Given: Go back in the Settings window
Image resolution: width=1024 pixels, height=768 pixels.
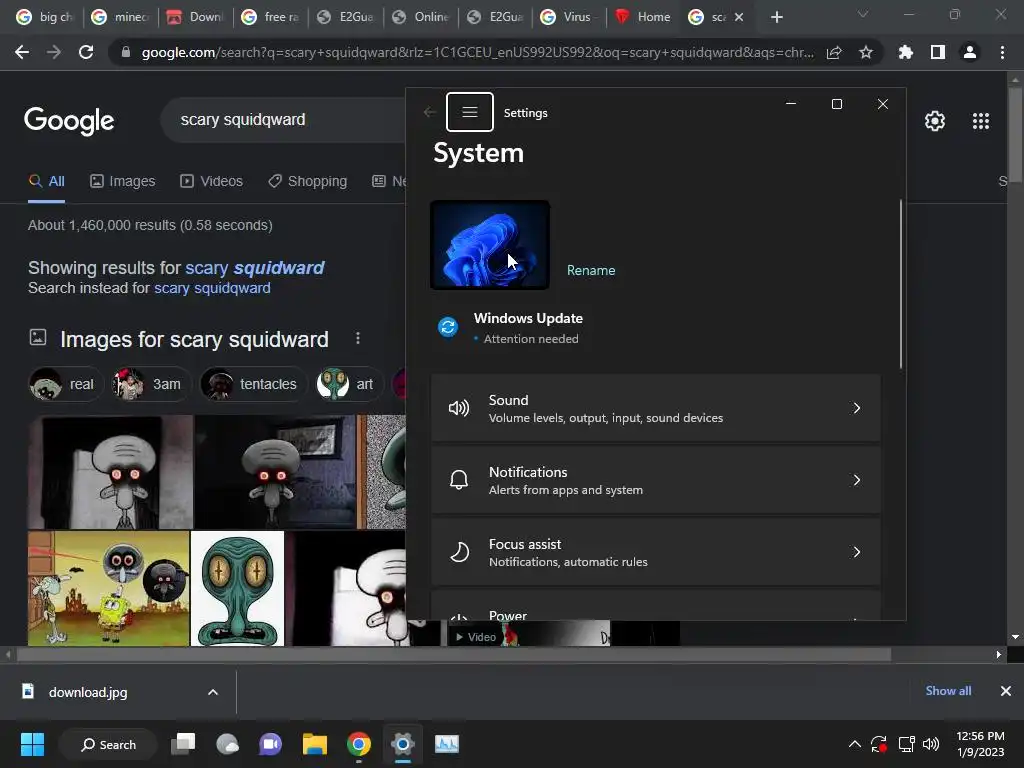Looking at the screenshot, I should [x=429, y=112].
